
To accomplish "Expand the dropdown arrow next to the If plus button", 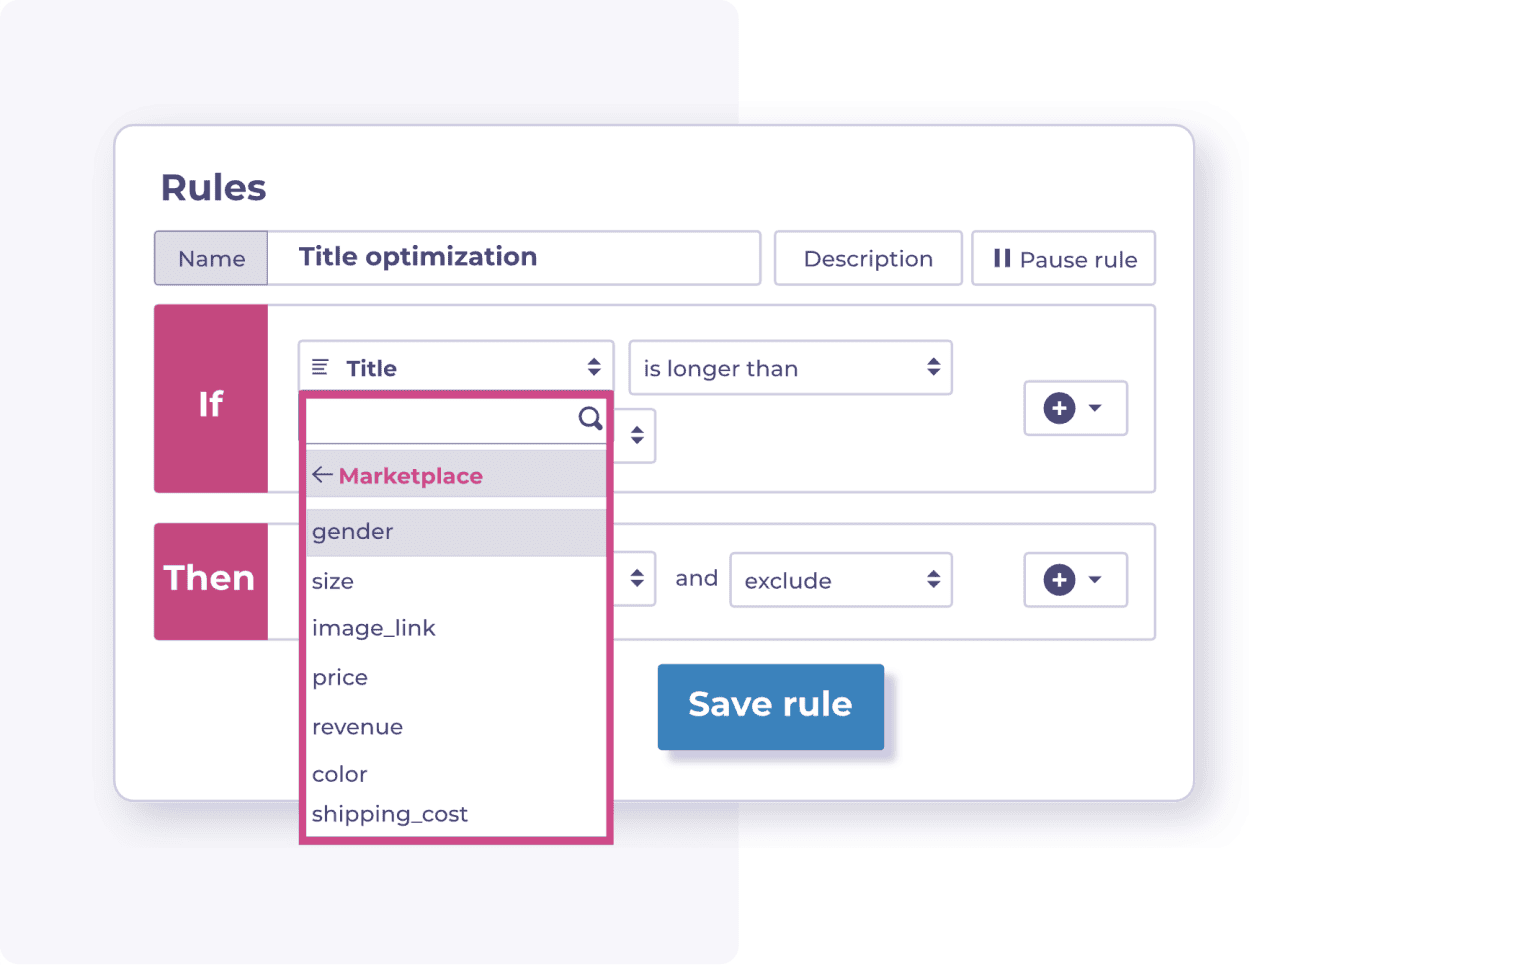I will pyautogui.click(x=1097, y=408).
